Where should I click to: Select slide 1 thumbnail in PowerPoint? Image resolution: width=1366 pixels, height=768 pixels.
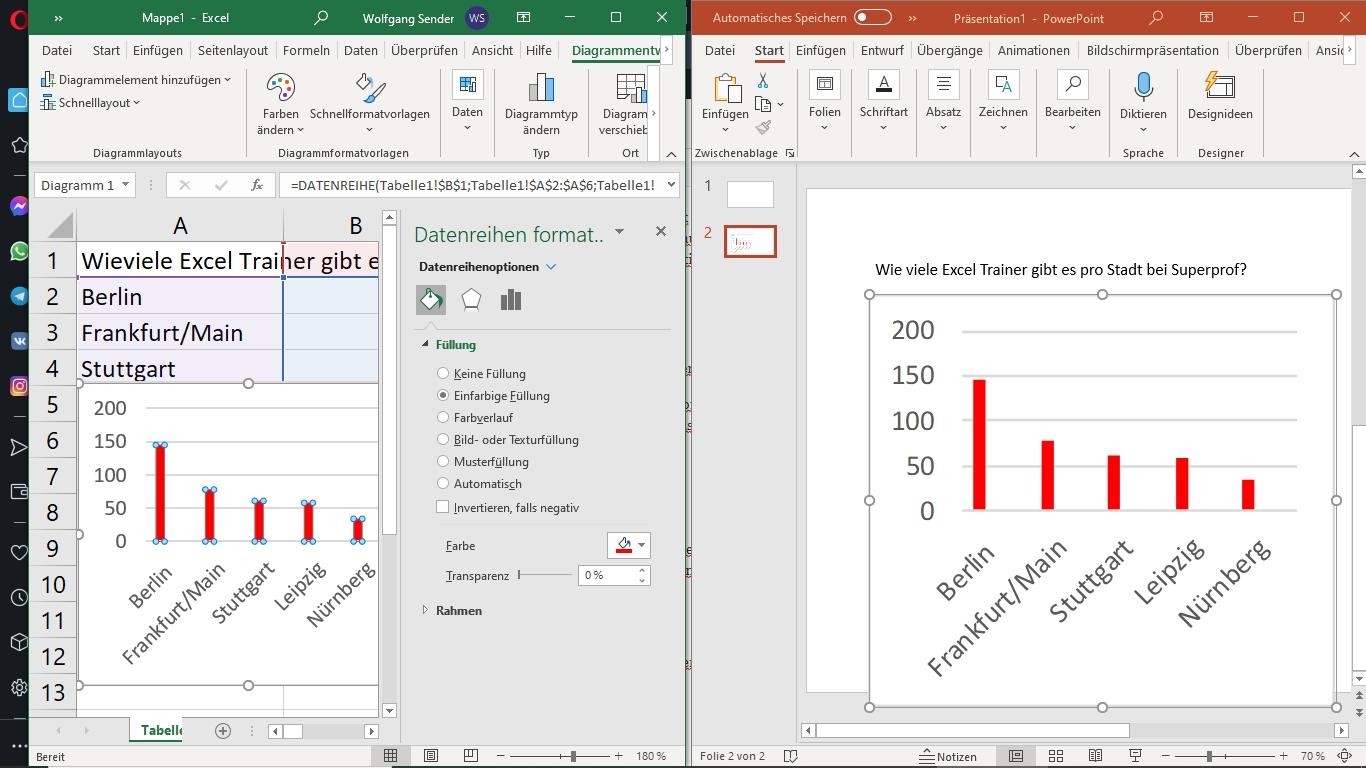(x=750, y=194)
